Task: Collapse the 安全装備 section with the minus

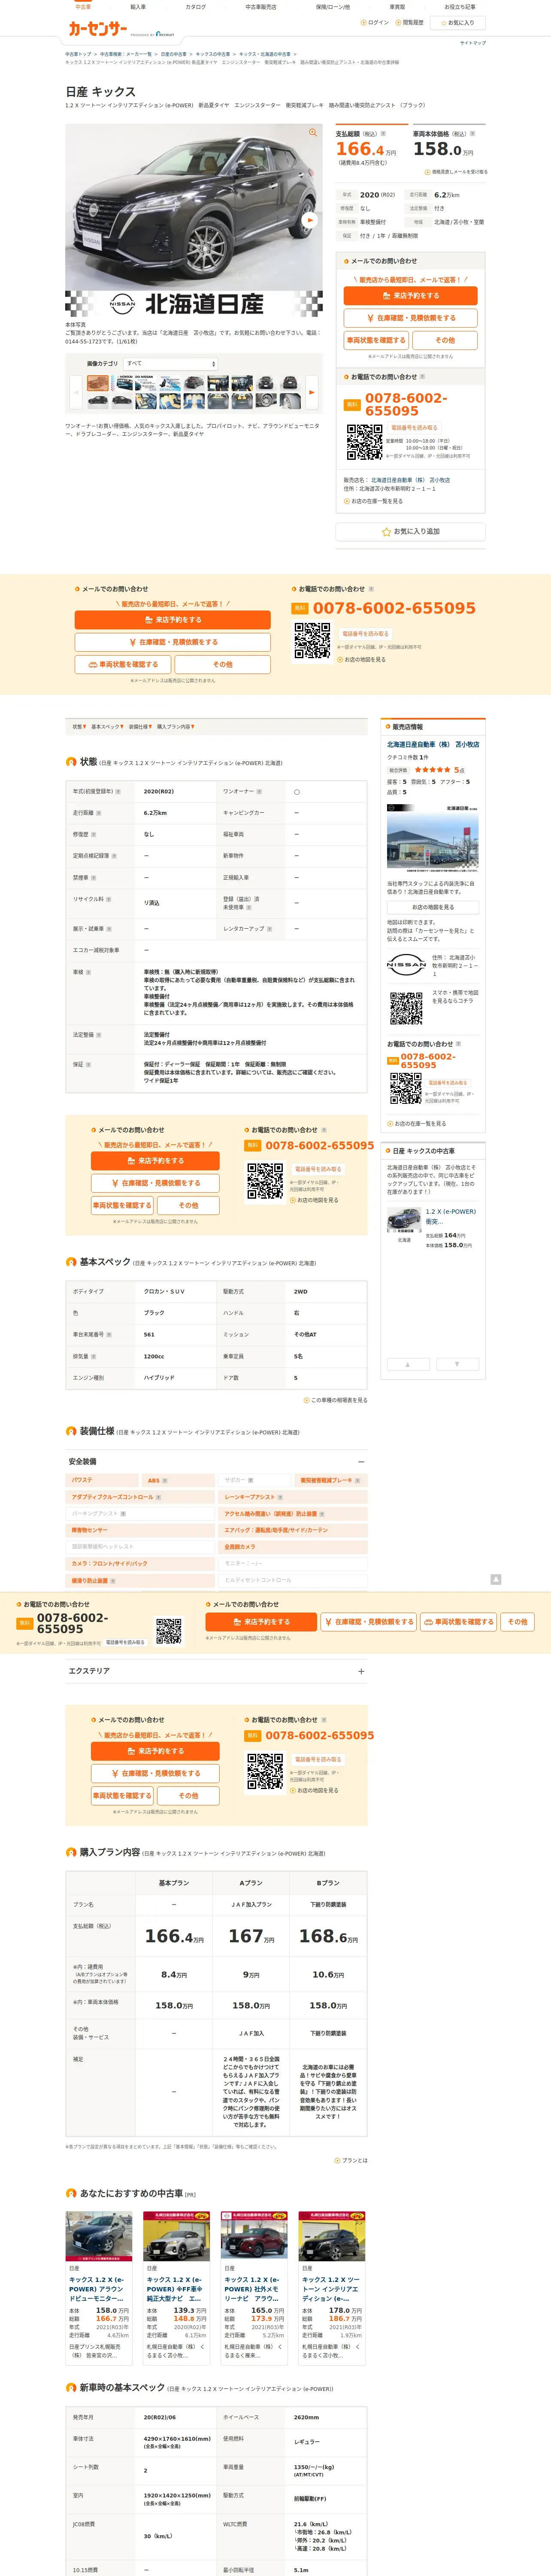Action: (x=361, y=1461)
